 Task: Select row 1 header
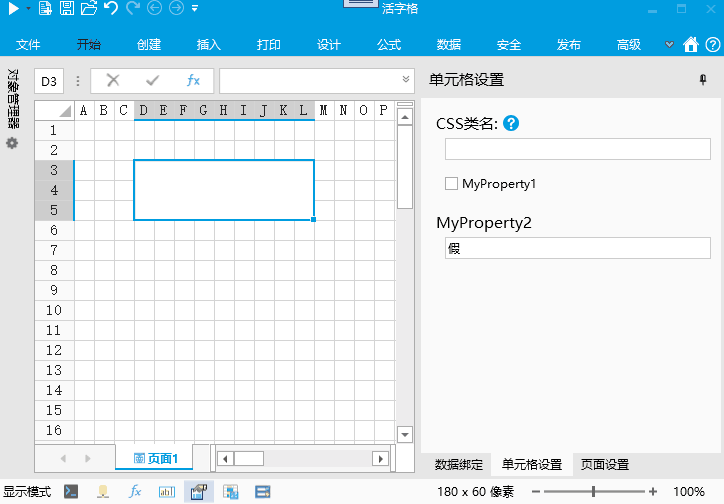coord(54,130)
